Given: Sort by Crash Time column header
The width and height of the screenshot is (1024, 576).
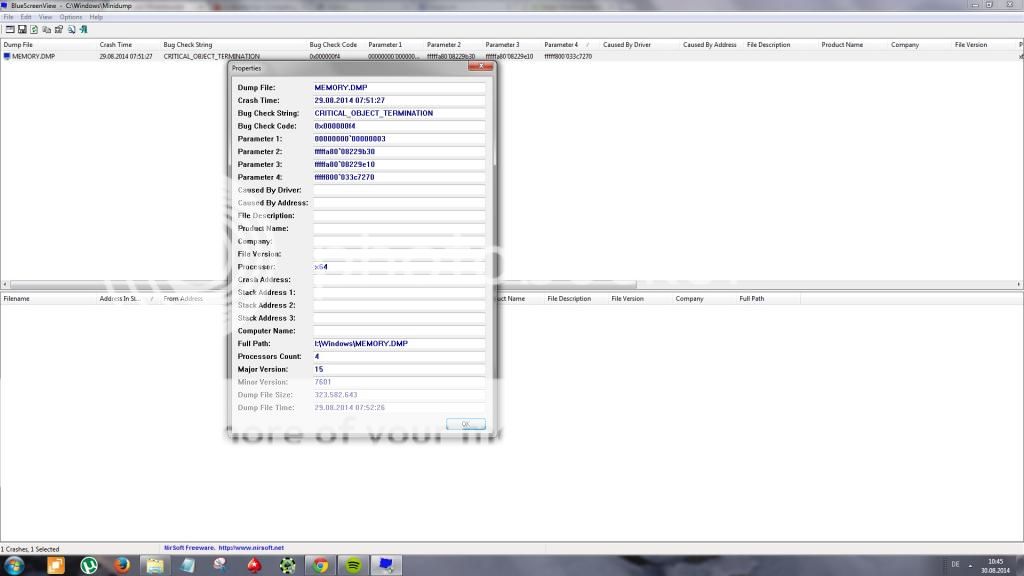Looking at the screenshot, I should tap(116, 45).
